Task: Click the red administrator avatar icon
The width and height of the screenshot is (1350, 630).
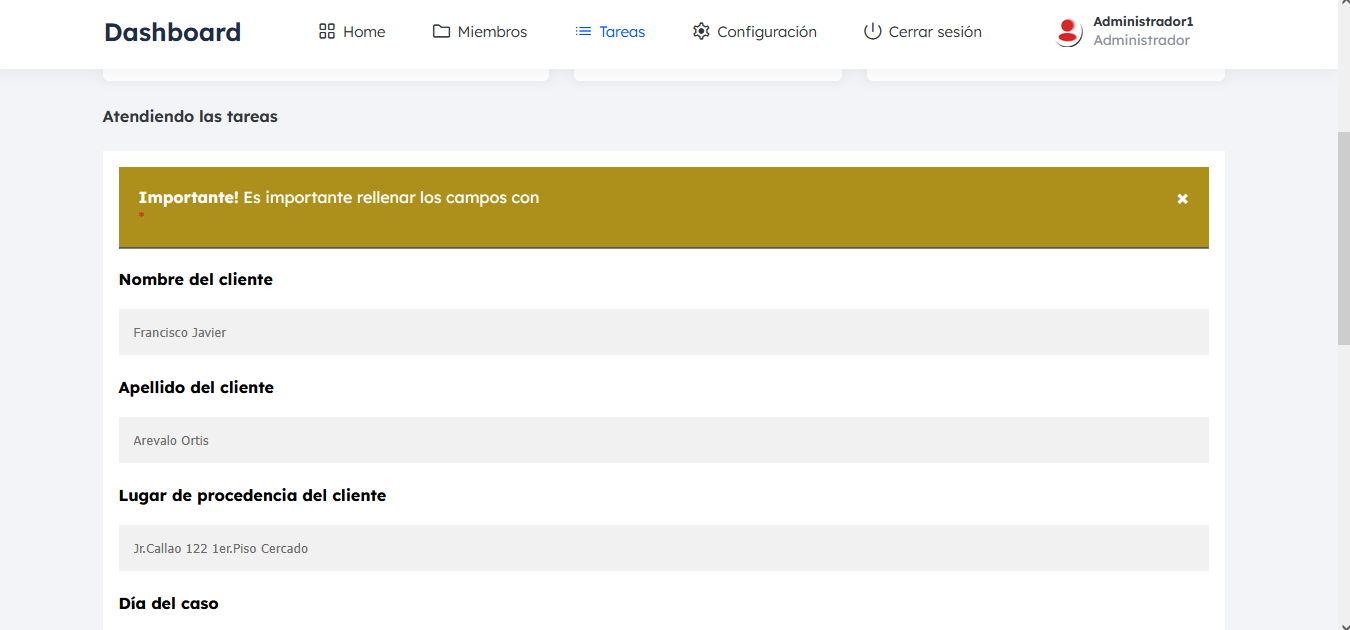Action: coord(1069,32)
